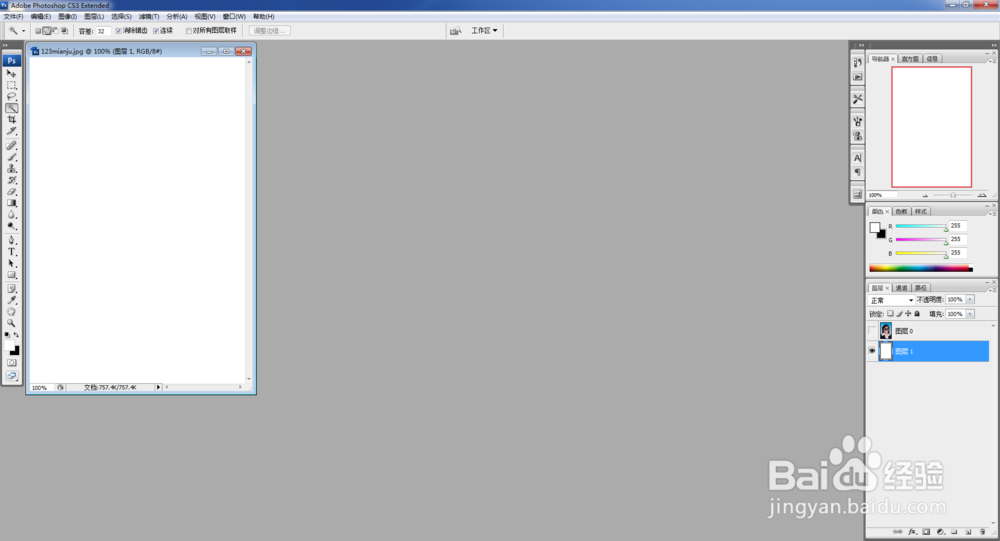
Task: Open the 文件(F) menu
Action: point(13,17)
